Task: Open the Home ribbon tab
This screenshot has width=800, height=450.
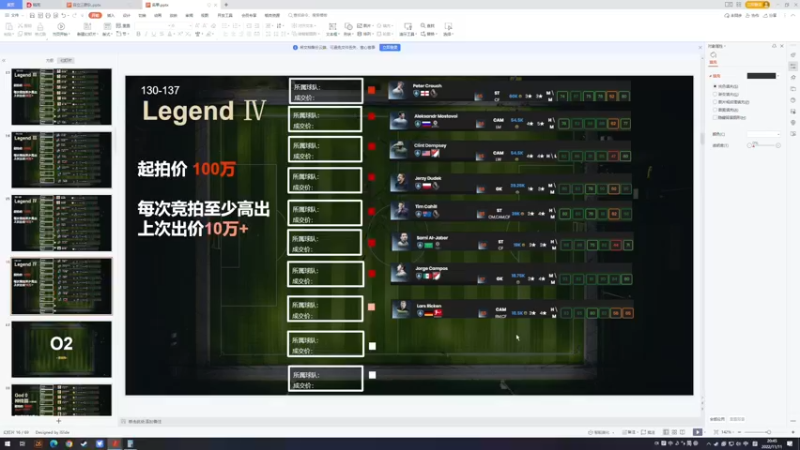Action: (x=95, y=15)
